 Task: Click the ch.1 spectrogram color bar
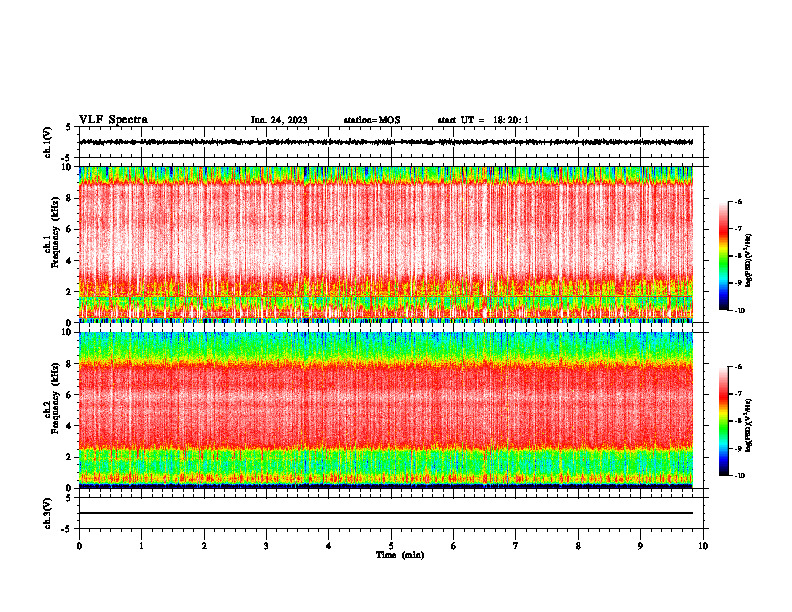pyautogui.click(x=724, y=256)
